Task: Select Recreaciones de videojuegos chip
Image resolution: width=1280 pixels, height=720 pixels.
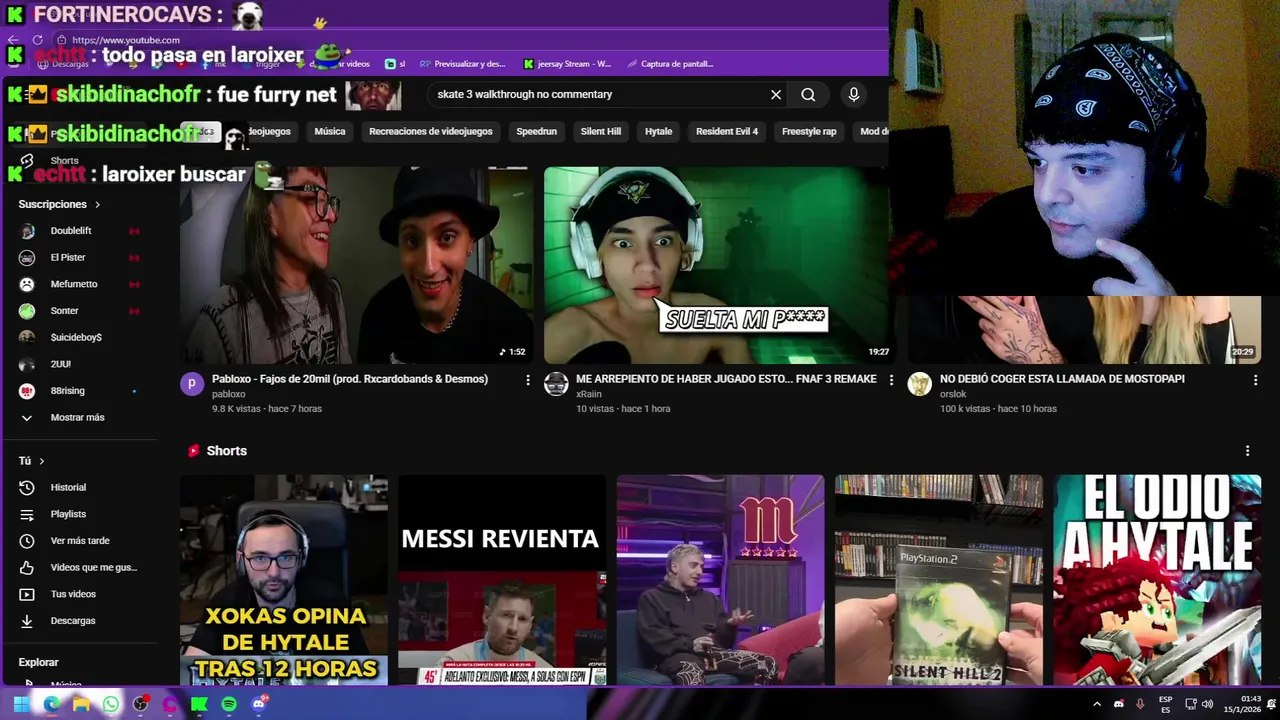Action: pyautogui.click(x=431, y=131)
